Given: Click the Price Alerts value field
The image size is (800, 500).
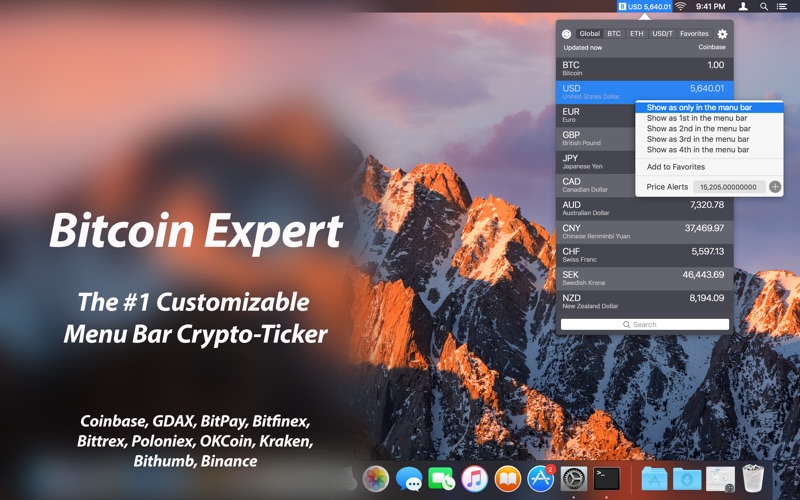Looking at the screenshot, I should (x=730, y=187).
